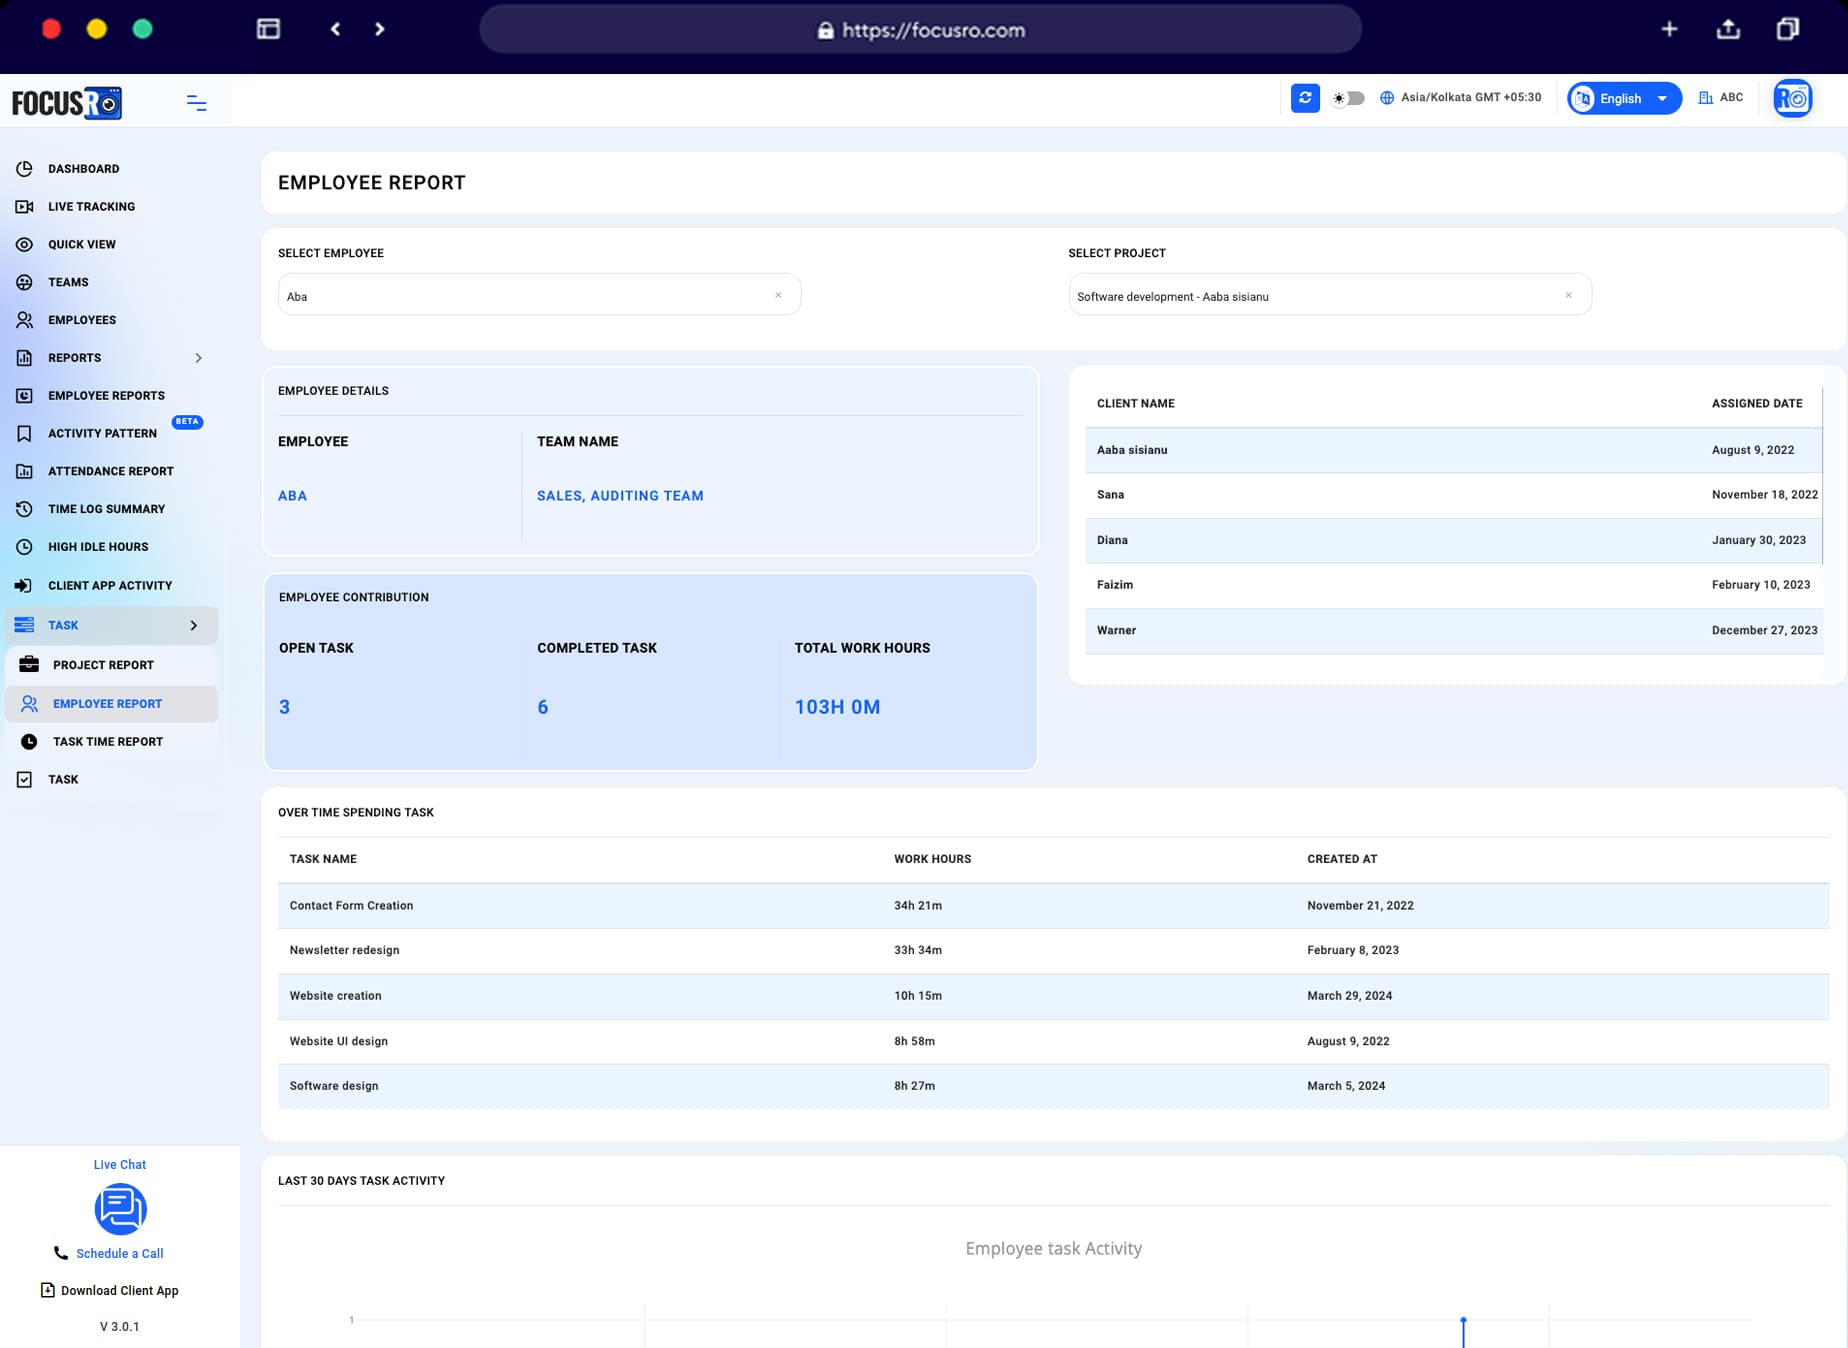Open the SALES, AUDITING TEAM link
This screenshot has height=1348, width=1848.
pos(619,495)
